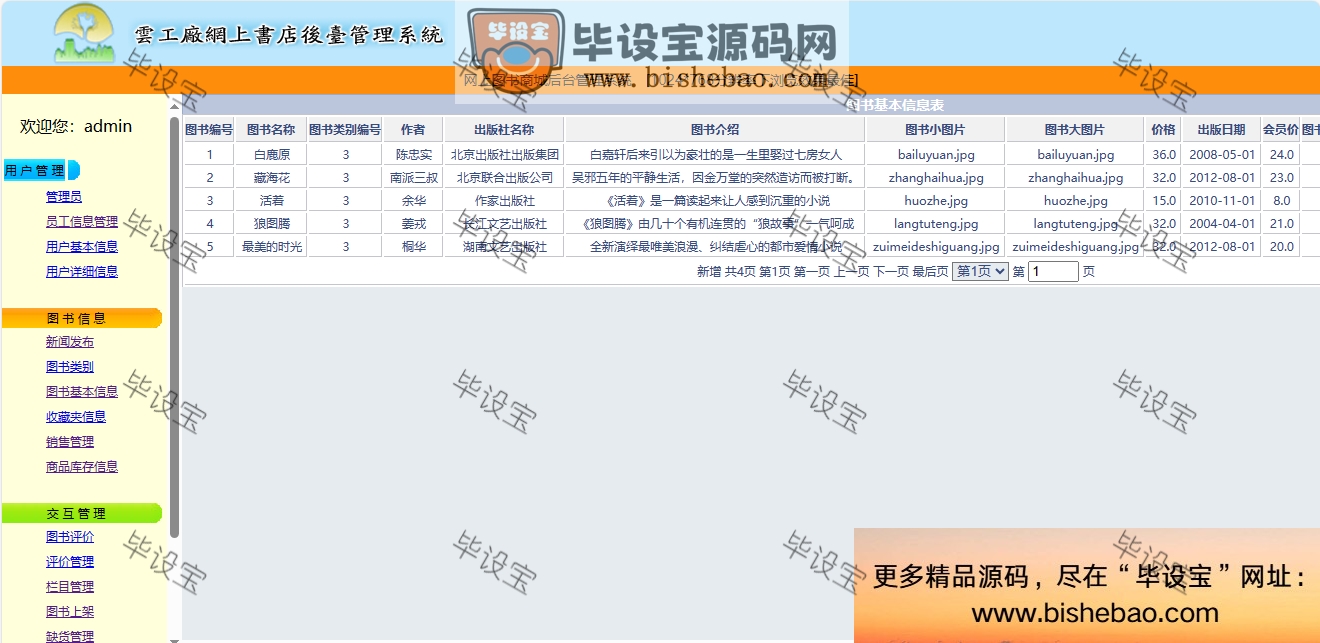Click the 图书介绍 column header
This screenshot has height=643, width=1320.
(715, 130)
